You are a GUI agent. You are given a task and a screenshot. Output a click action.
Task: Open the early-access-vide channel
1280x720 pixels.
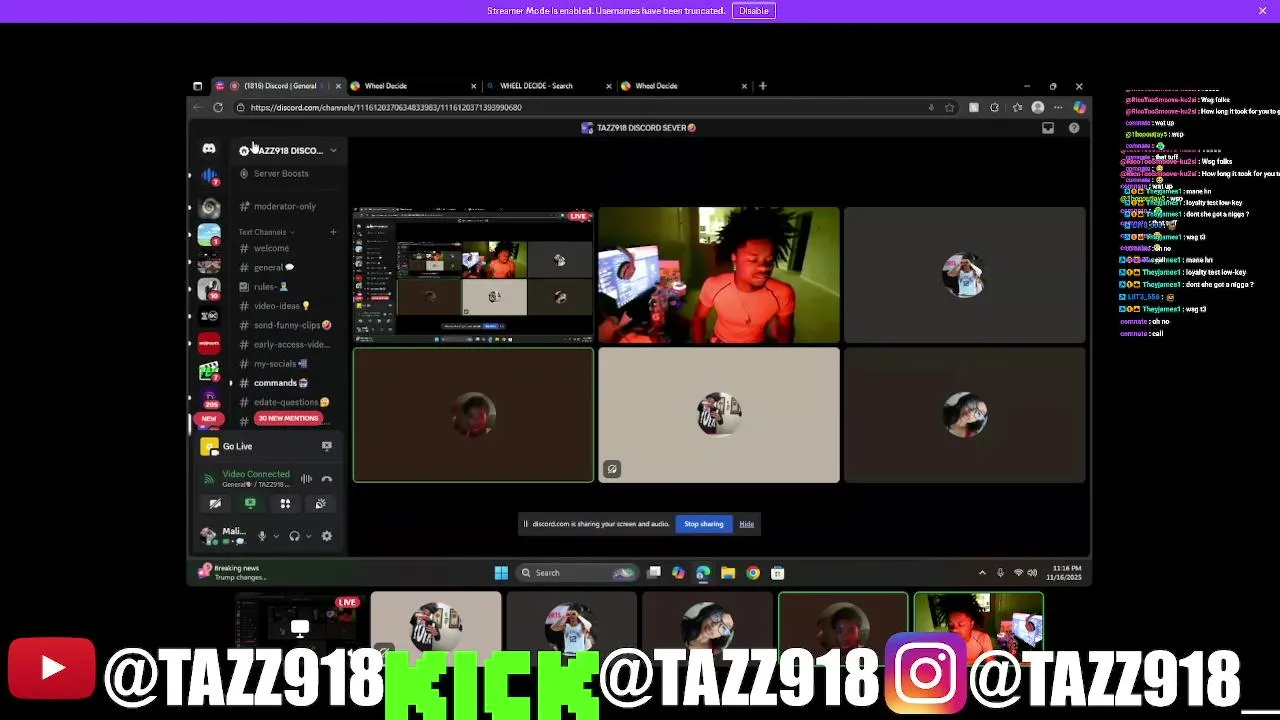coord(286,344)
